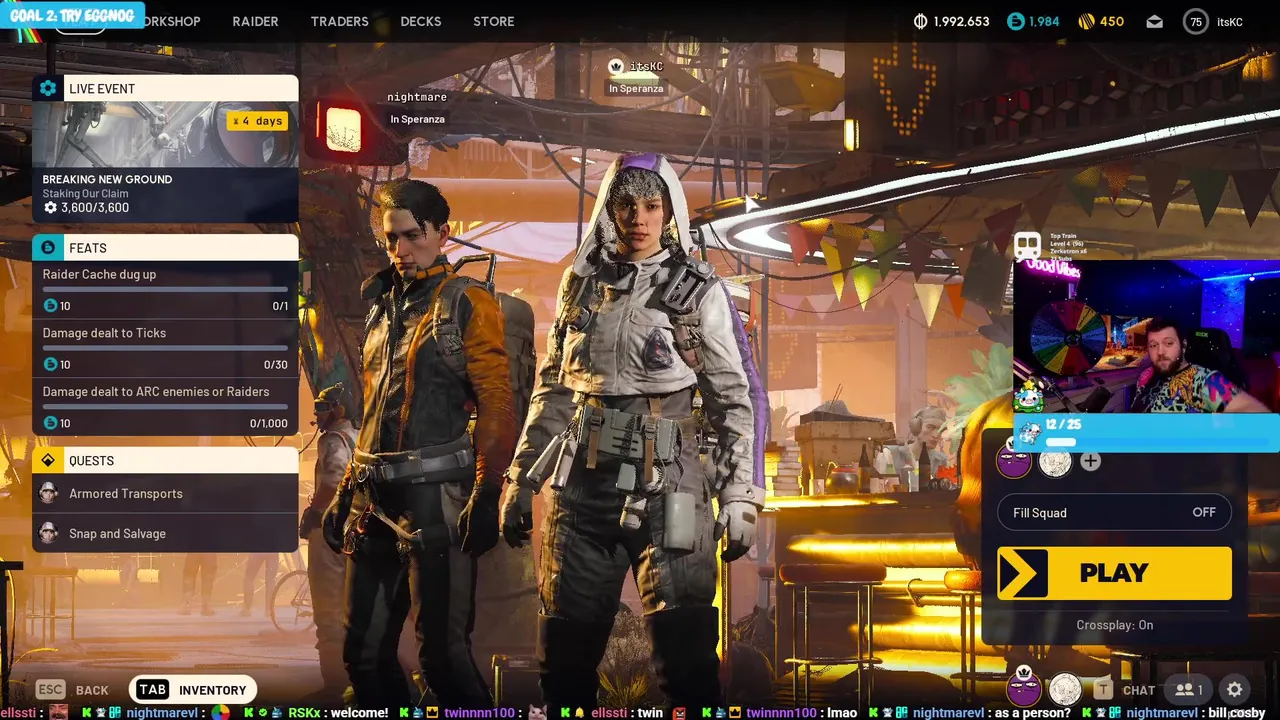Click the itsKC In Speranza nameplate
1280x720 pixels.
(x=636, y=77)
